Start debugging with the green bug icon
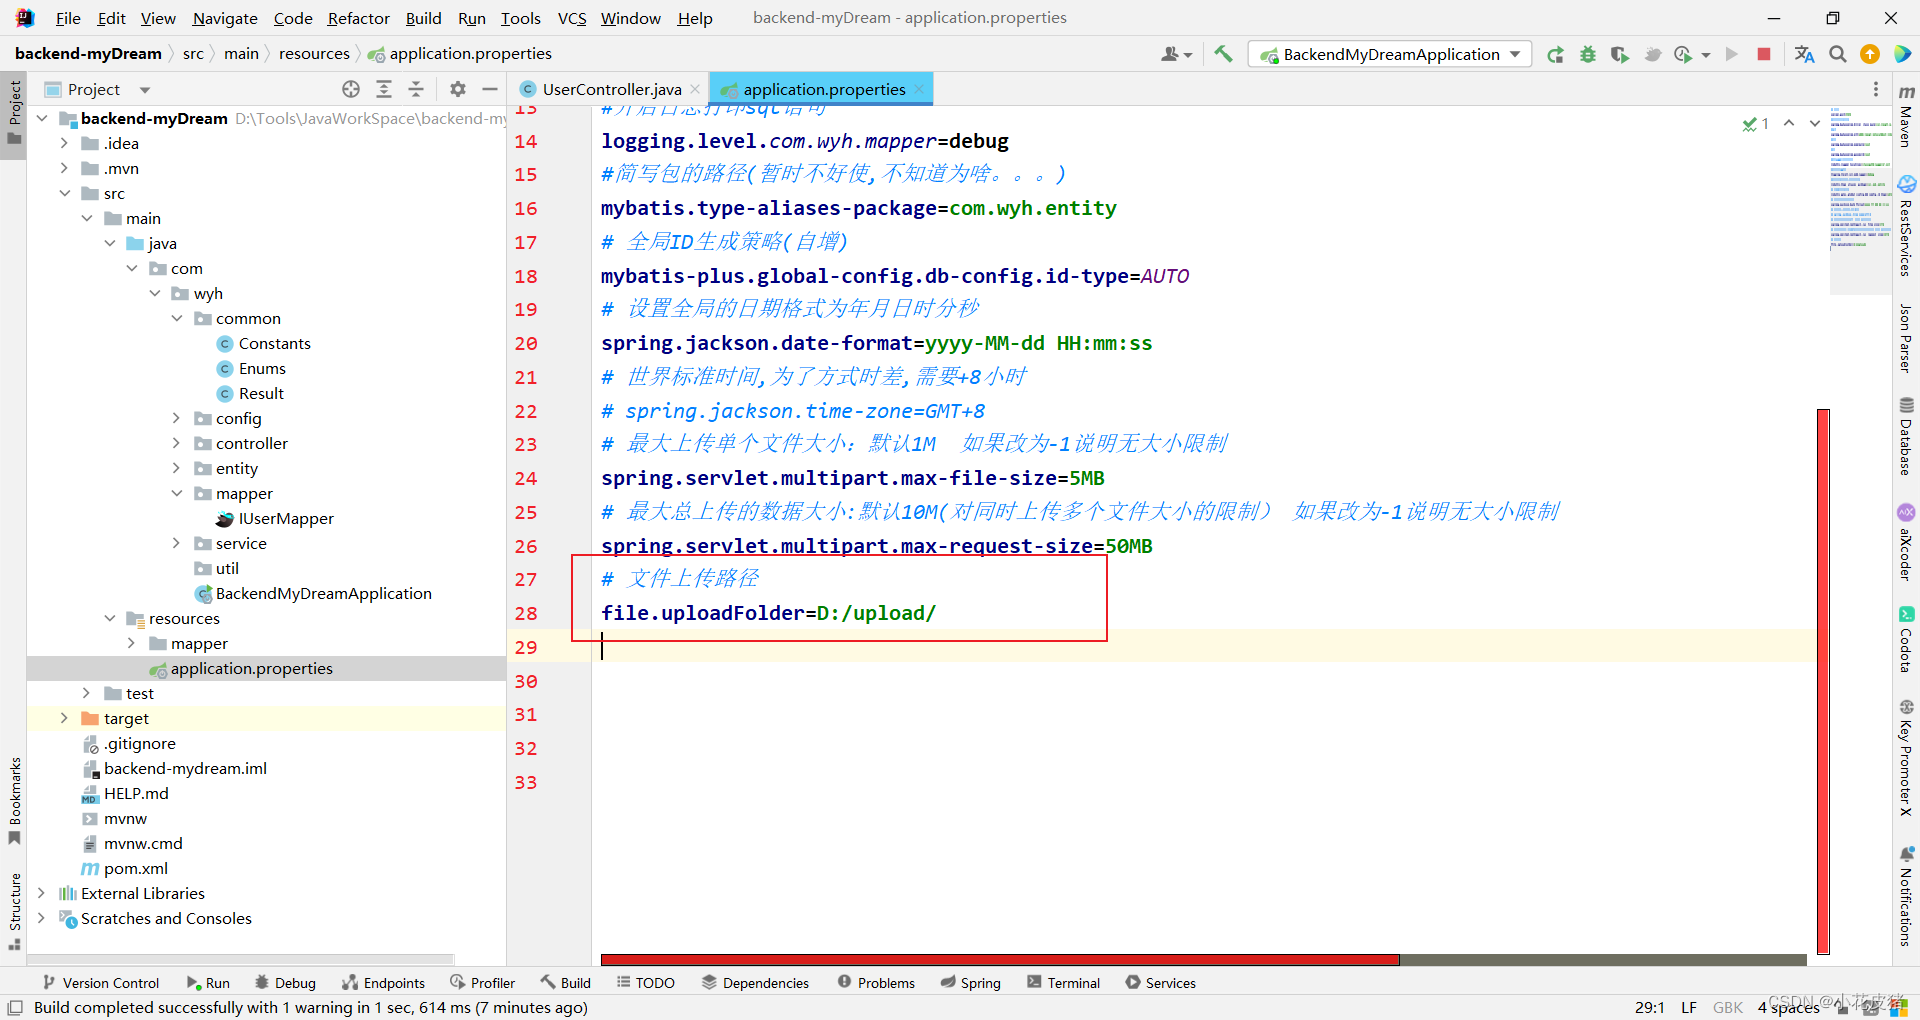Viewport: 1920px width, 1020px height. [x=1588, y=54]
